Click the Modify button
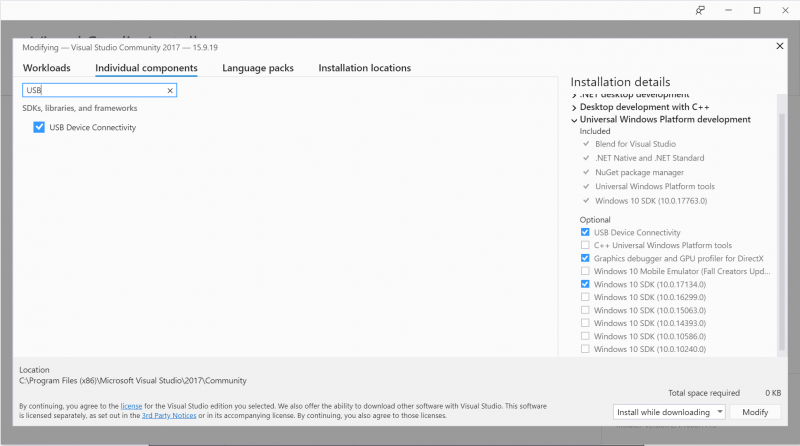 coord(755,412)
